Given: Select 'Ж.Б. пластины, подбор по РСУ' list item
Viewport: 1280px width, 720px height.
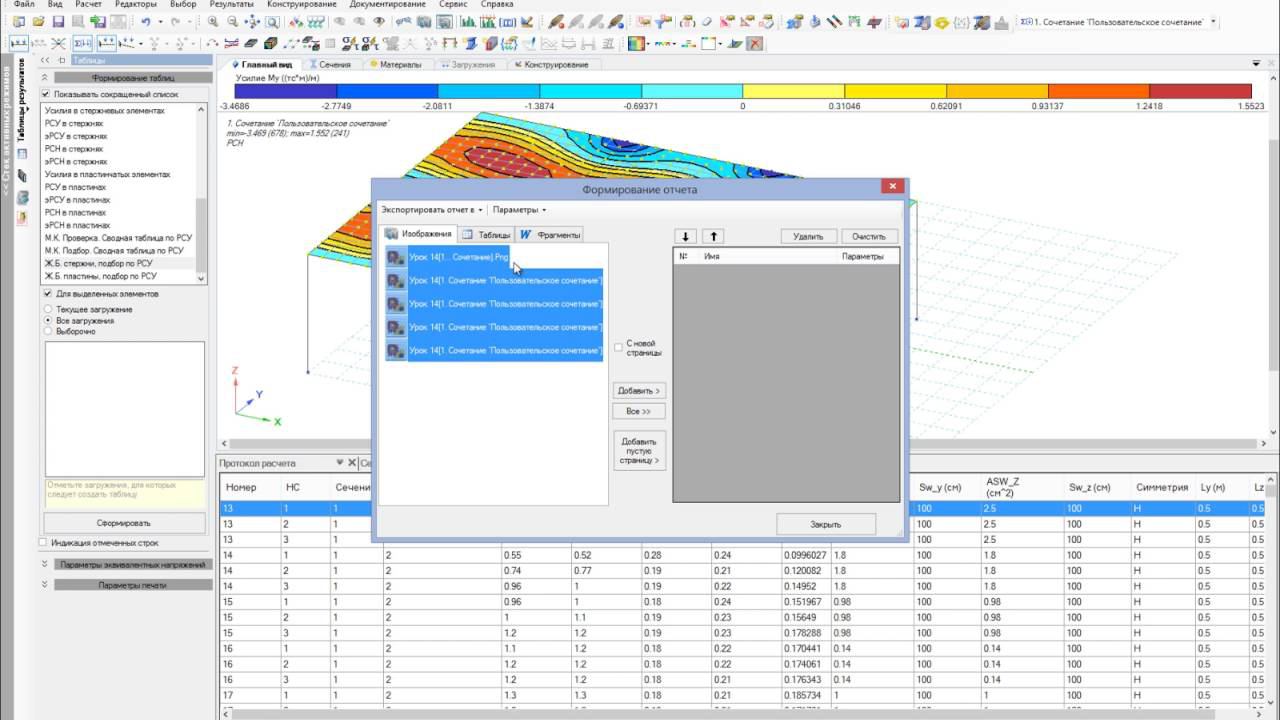Looking at the screenshot, I should [100, 276].
